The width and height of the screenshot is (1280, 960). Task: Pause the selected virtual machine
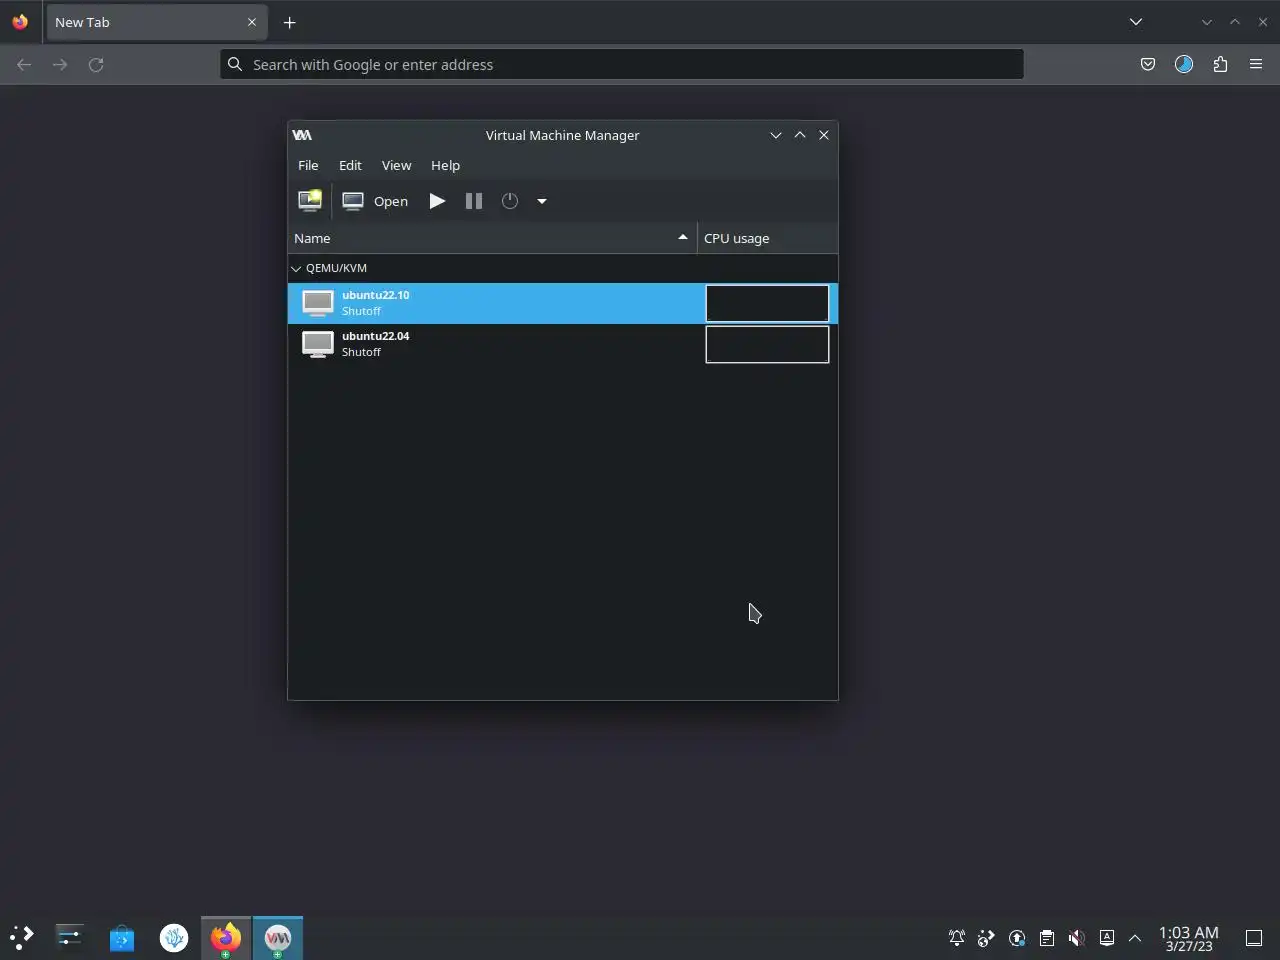[x=474, y=201]
